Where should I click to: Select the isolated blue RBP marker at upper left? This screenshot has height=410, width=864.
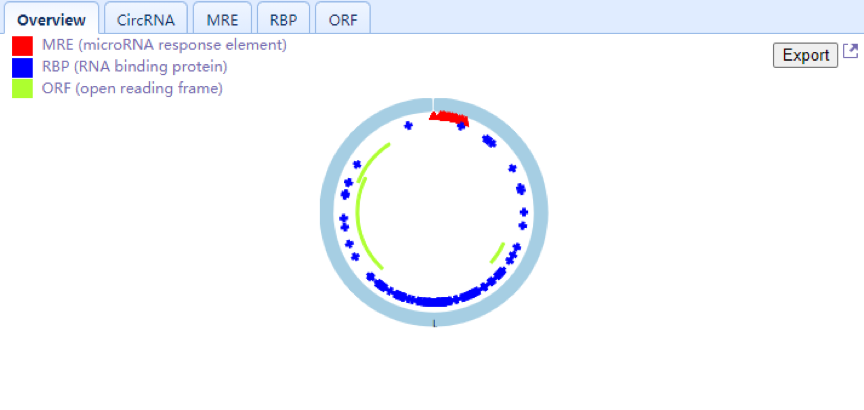[x=408, y=125]
